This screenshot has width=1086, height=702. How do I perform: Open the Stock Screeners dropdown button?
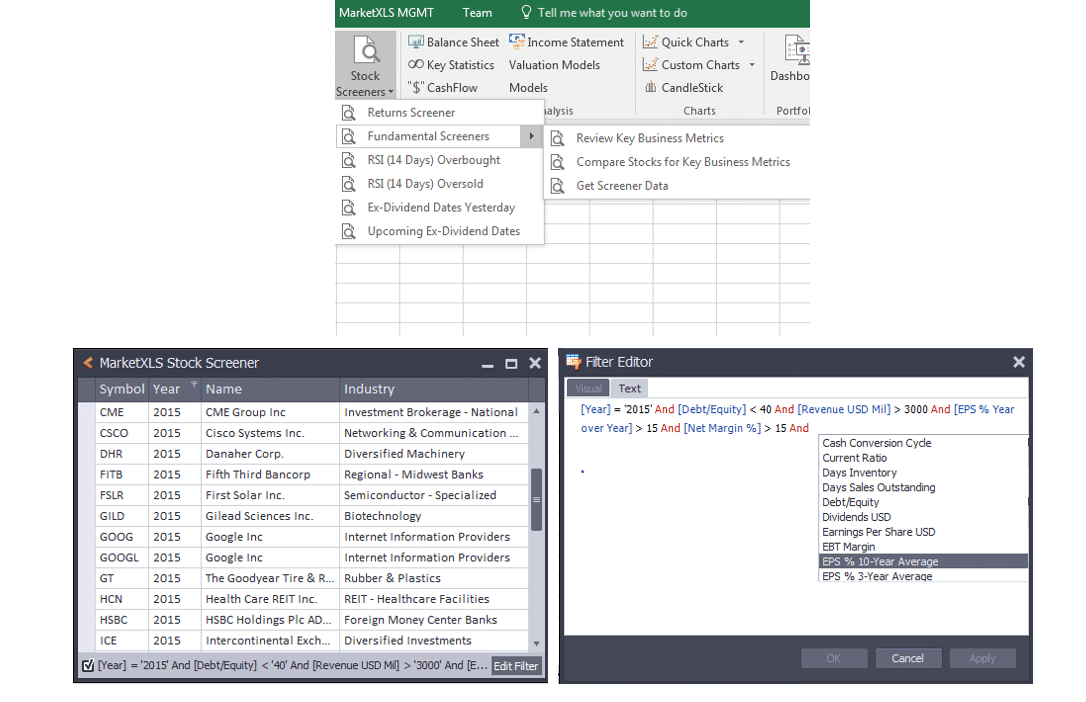(x=365, y=66)
